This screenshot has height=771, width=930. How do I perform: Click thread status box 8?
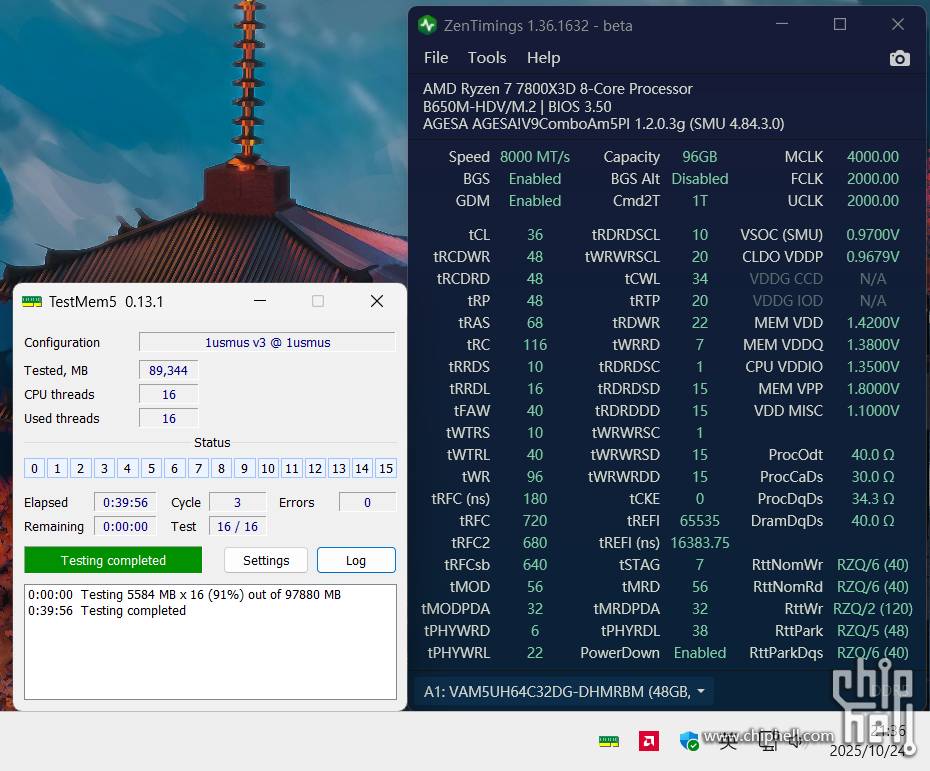(221, 468)
